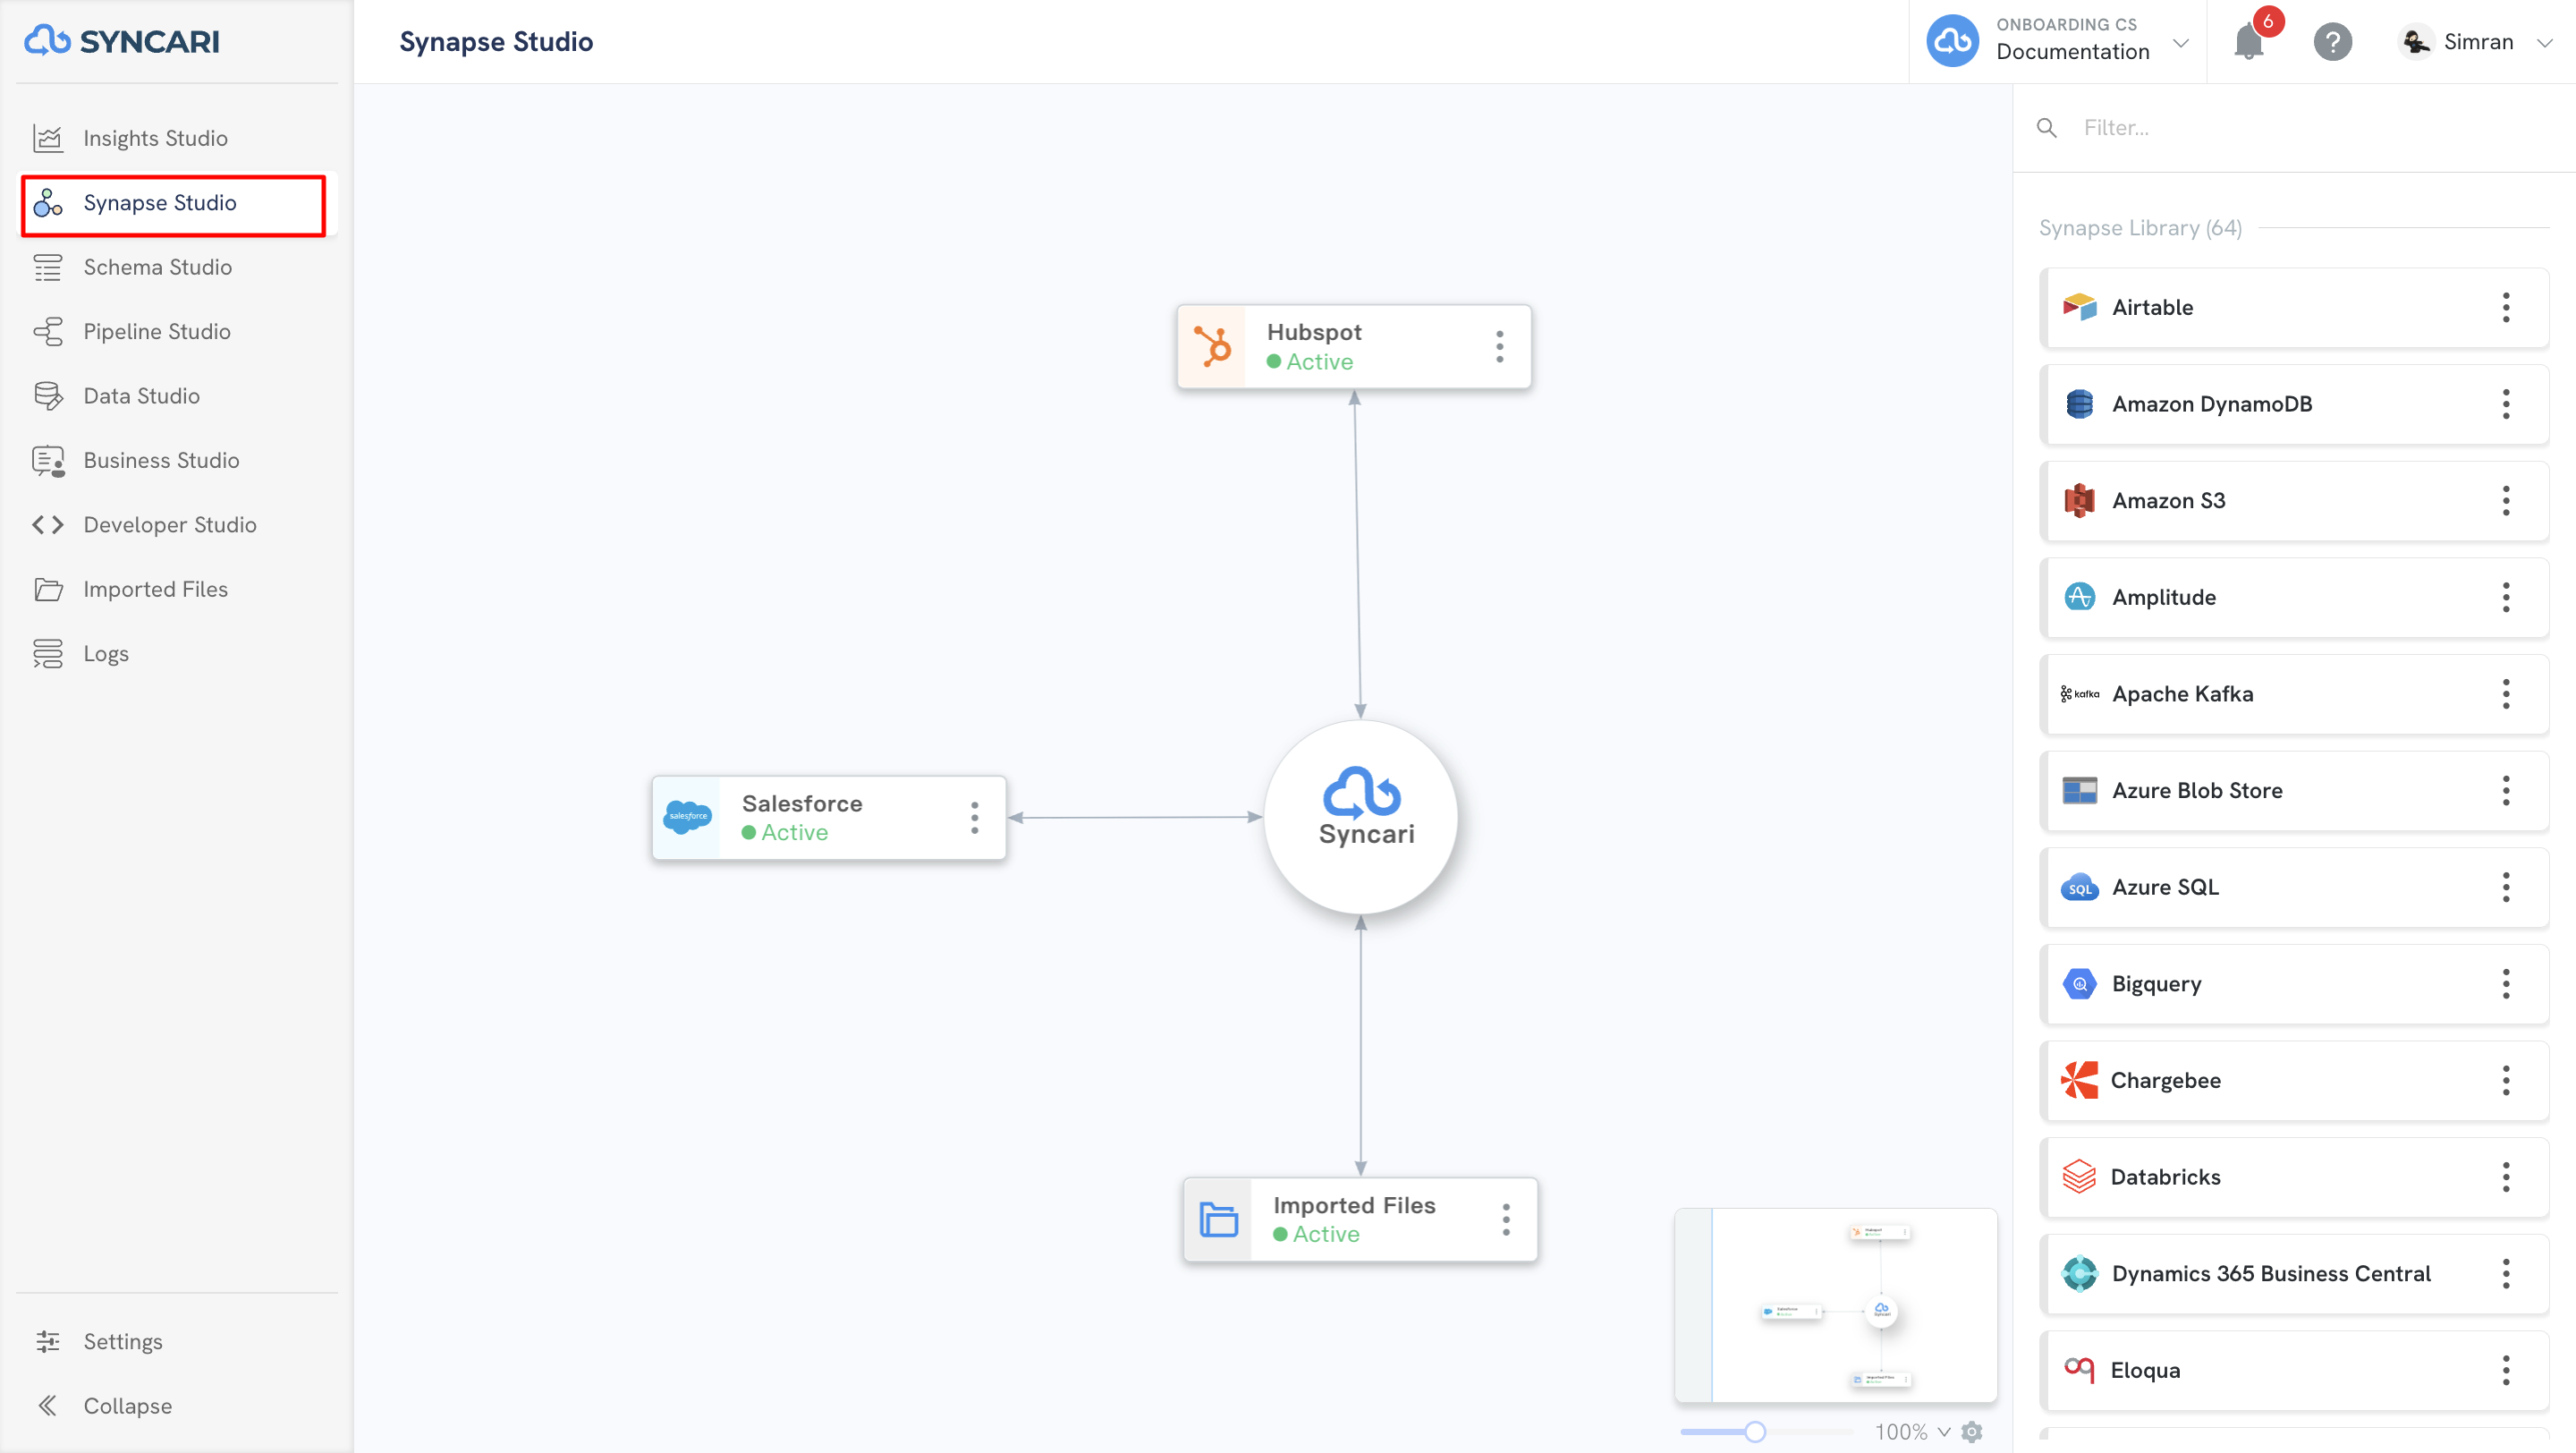
Task: Click the Syncari logo in the sidebar
Action: point(122,41)
